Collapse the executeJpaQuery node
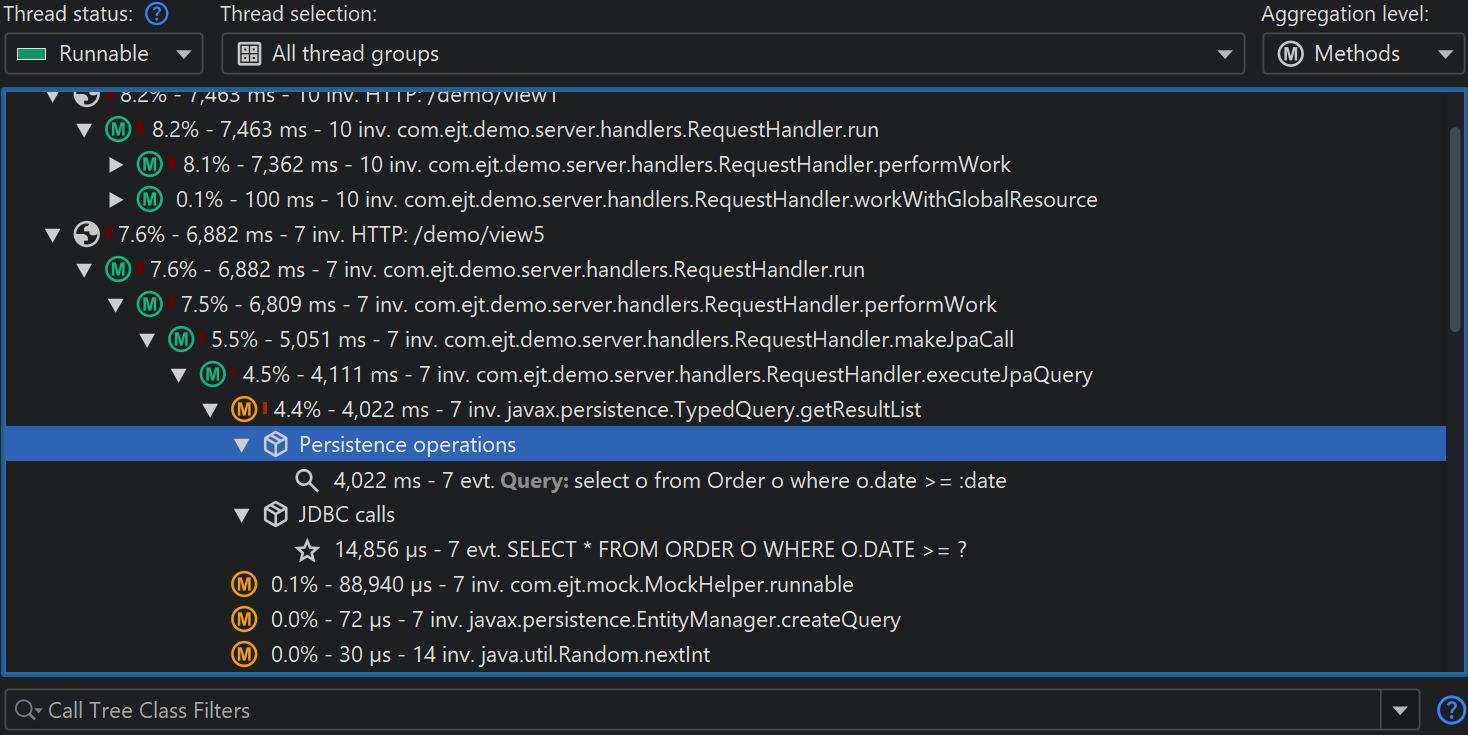The height and width of the screenshot is (735, 1468). tap(179, 375)
